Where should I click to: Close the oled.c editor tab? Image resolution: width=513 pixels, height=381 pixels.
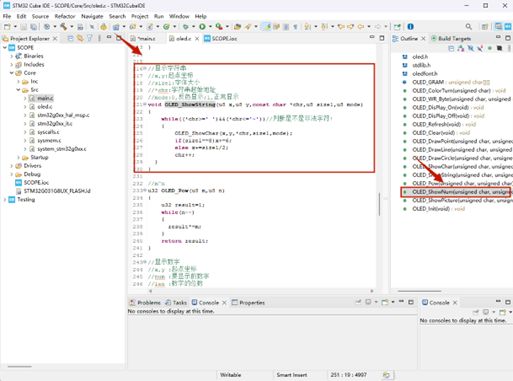click(x=197, y=39)
